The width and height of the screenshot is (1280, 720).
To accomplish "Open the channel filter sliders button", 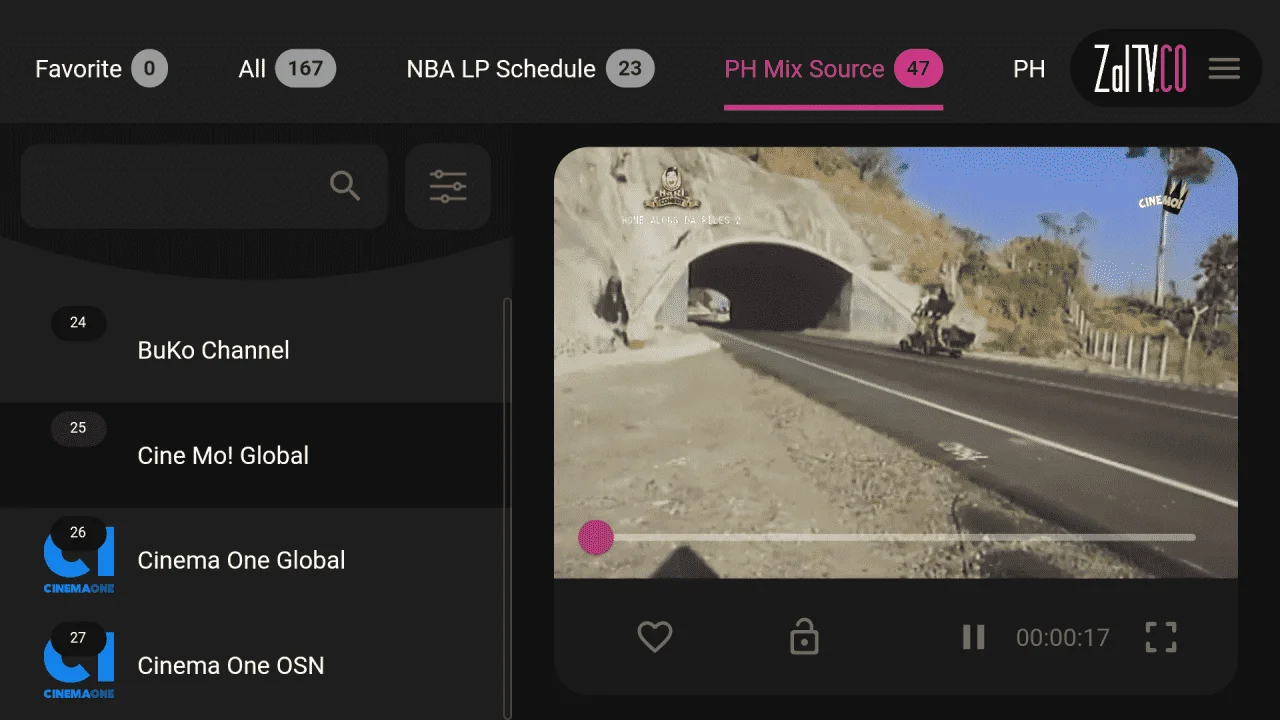I will 448,186.
